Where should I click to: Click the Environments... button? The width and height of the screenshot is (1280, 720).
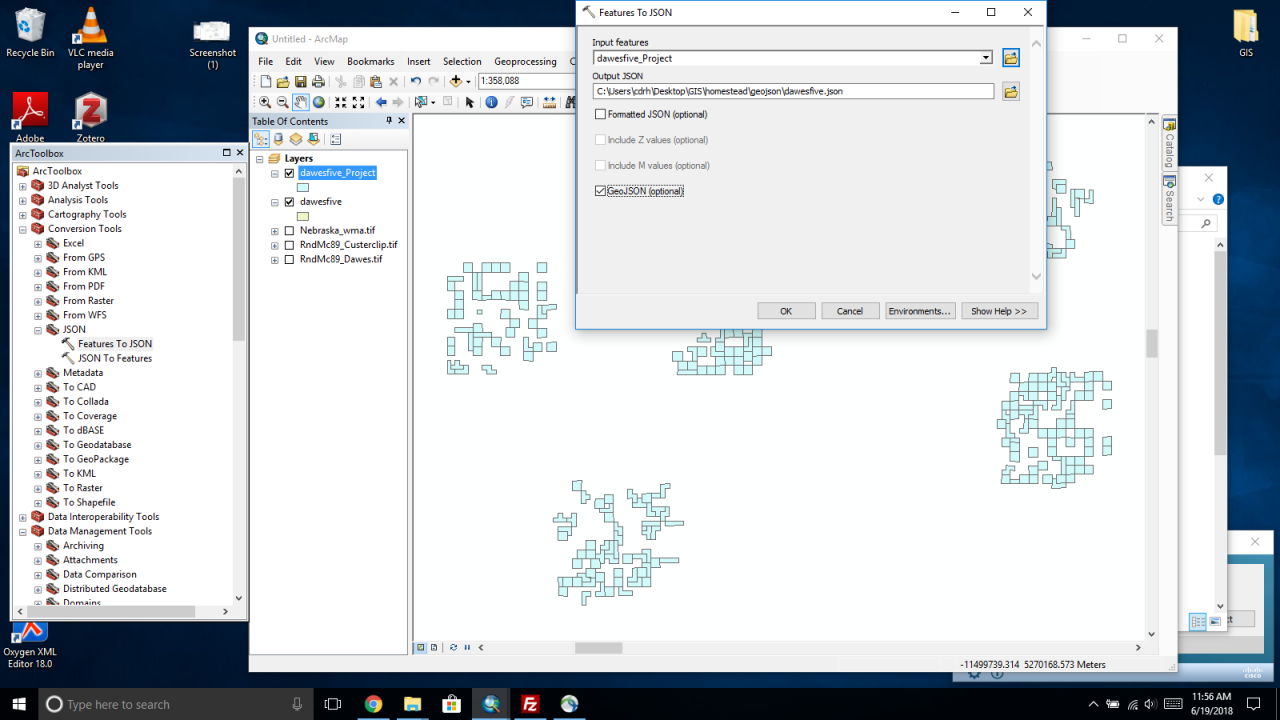pyautogui.click(x=919, y=311)
